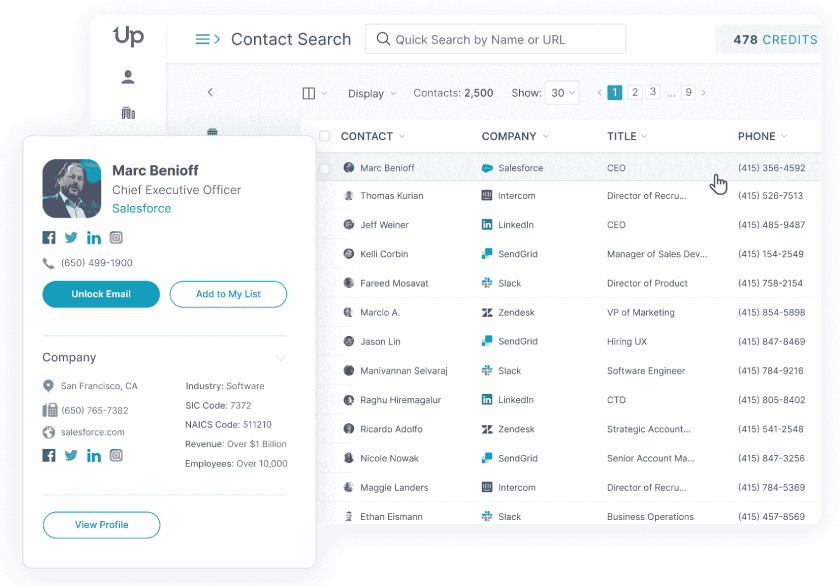
Task: Click the SendGrid logo in Kelli Corbin's row
Action: coord(487,253)
